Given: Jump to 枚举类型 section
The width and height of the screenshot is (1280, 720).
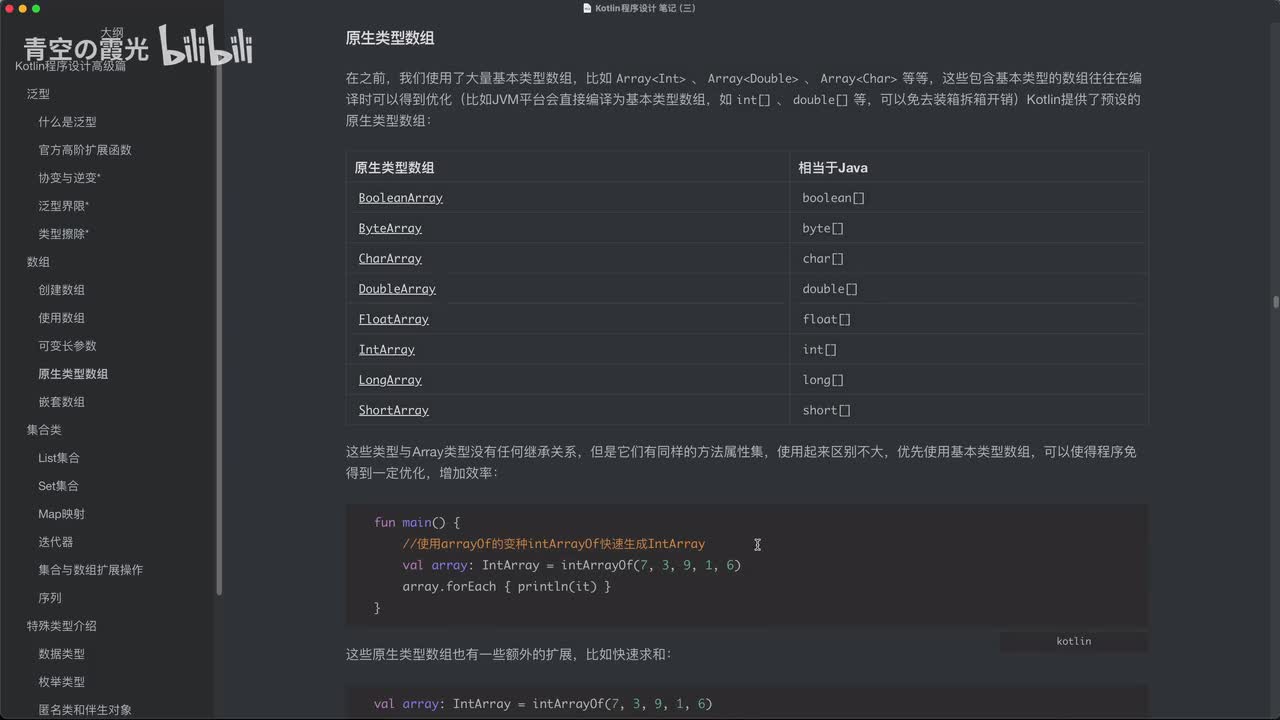Looking at the screenshot, I should [x=62, y=682].
